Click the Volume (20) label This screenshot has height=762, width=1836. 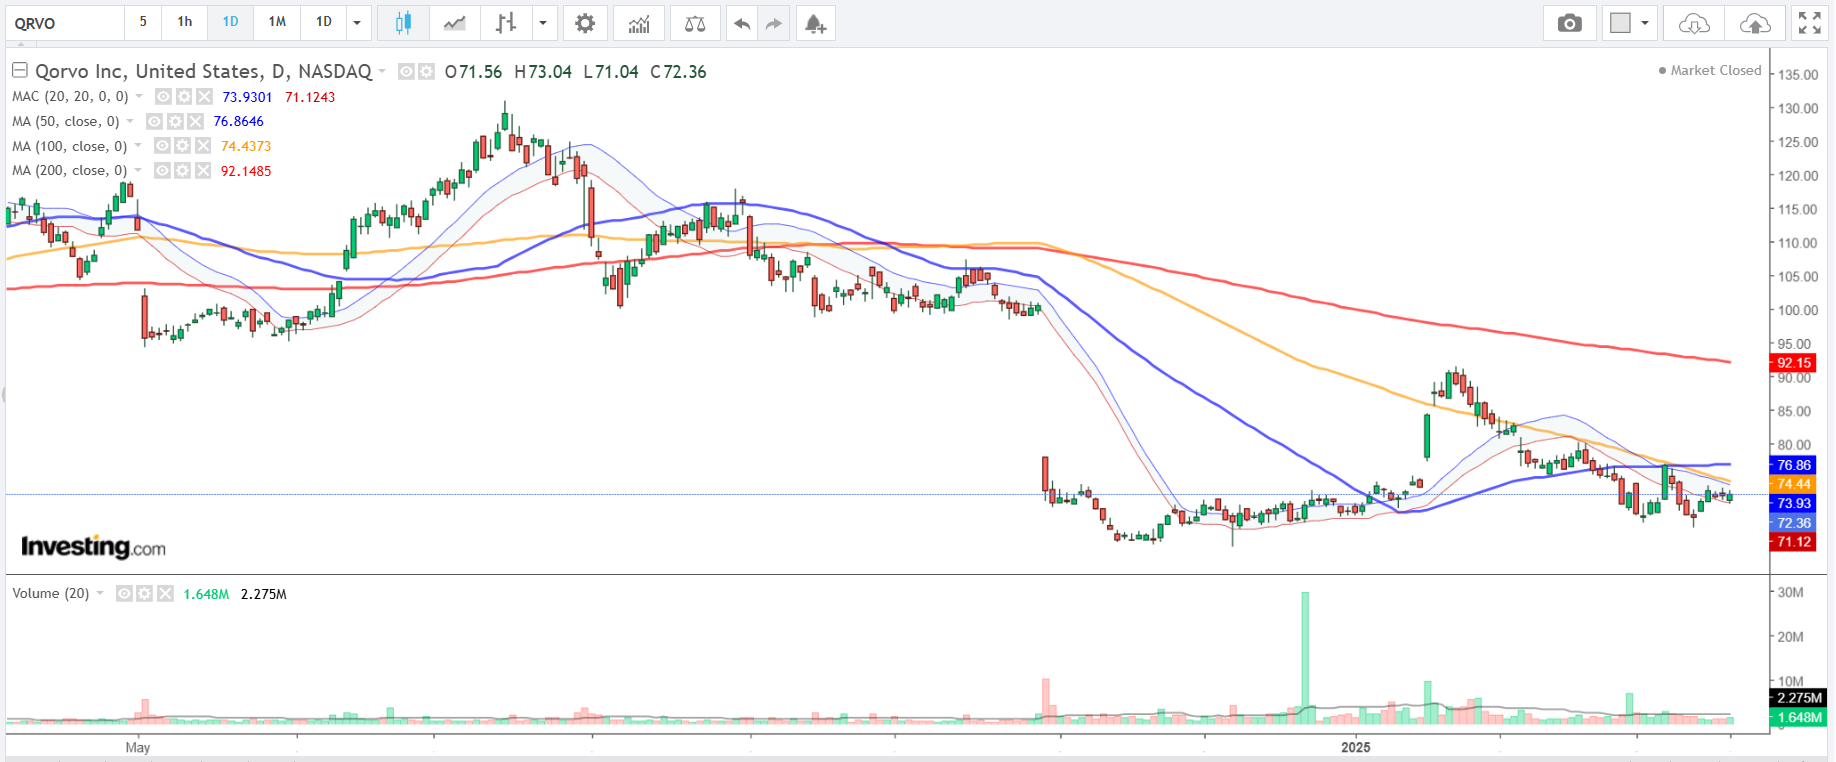click(51, 594)
